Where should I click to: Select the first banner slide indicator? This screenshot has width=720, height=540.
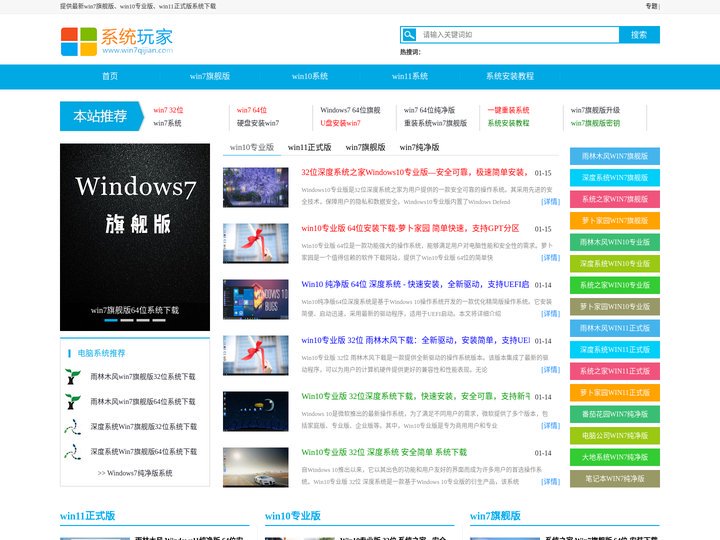pos(111,320)
